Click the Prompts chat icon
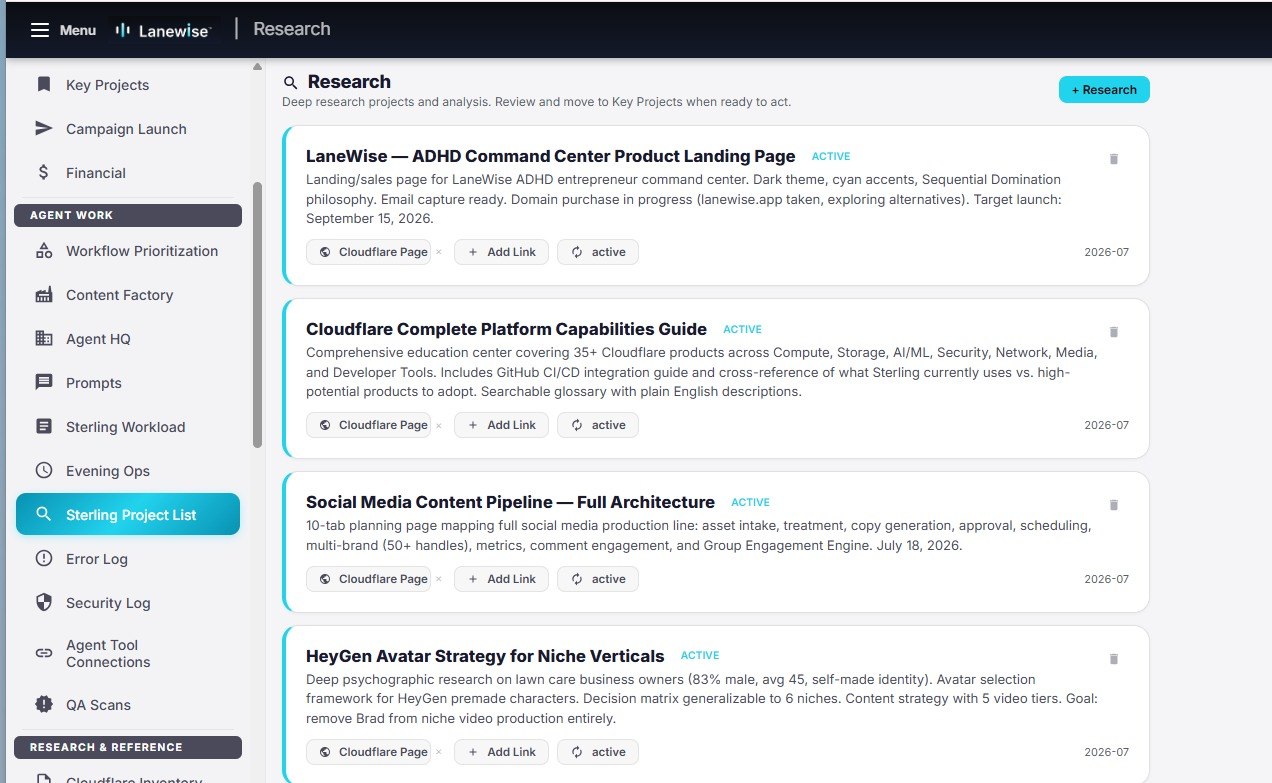 pyautogui.click(x=43, y=383)
